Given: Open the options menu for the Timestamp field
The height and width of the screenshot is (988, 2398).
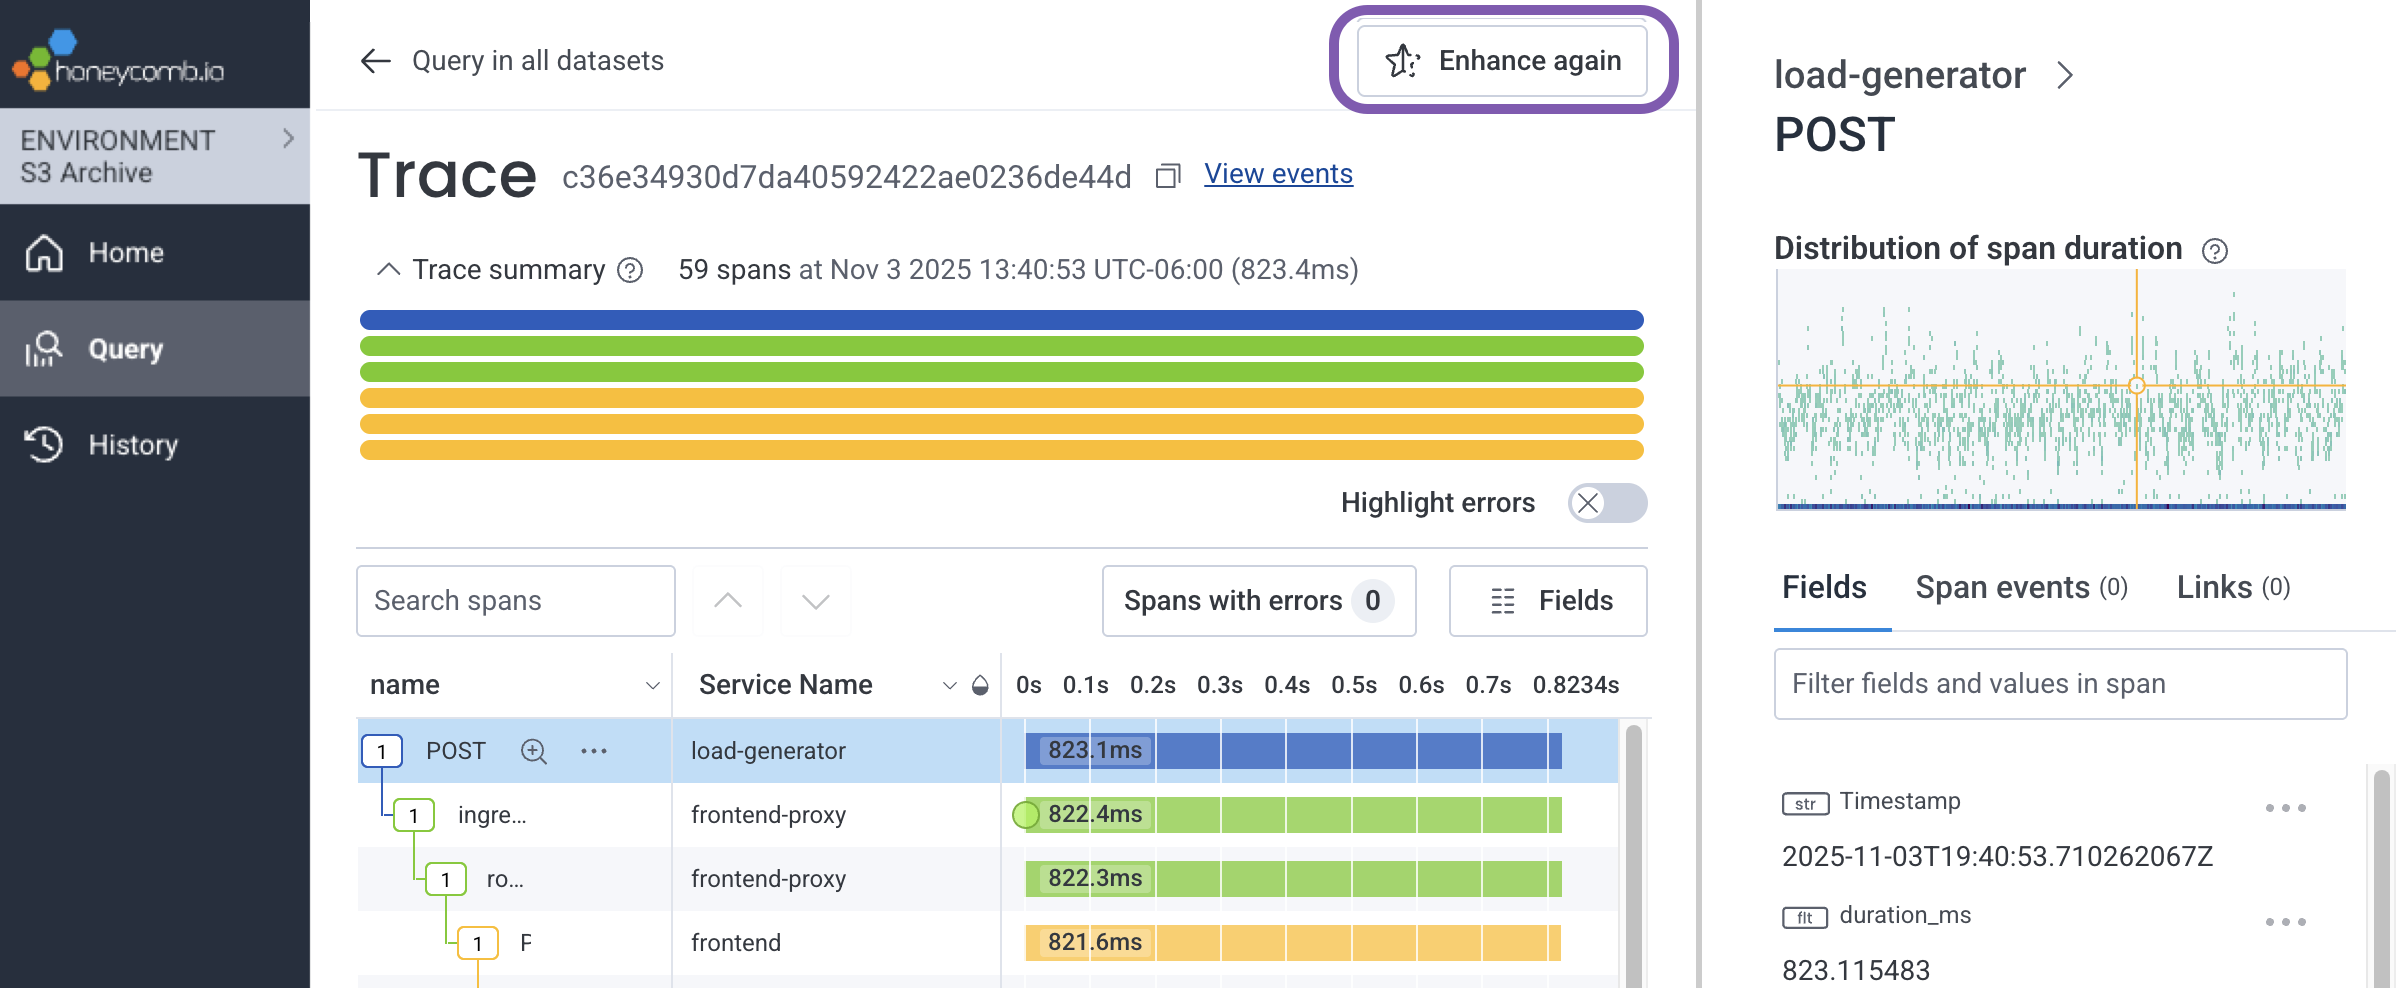Looking at the screenshot, I should pyautogui.click(x=2285, y=808).
